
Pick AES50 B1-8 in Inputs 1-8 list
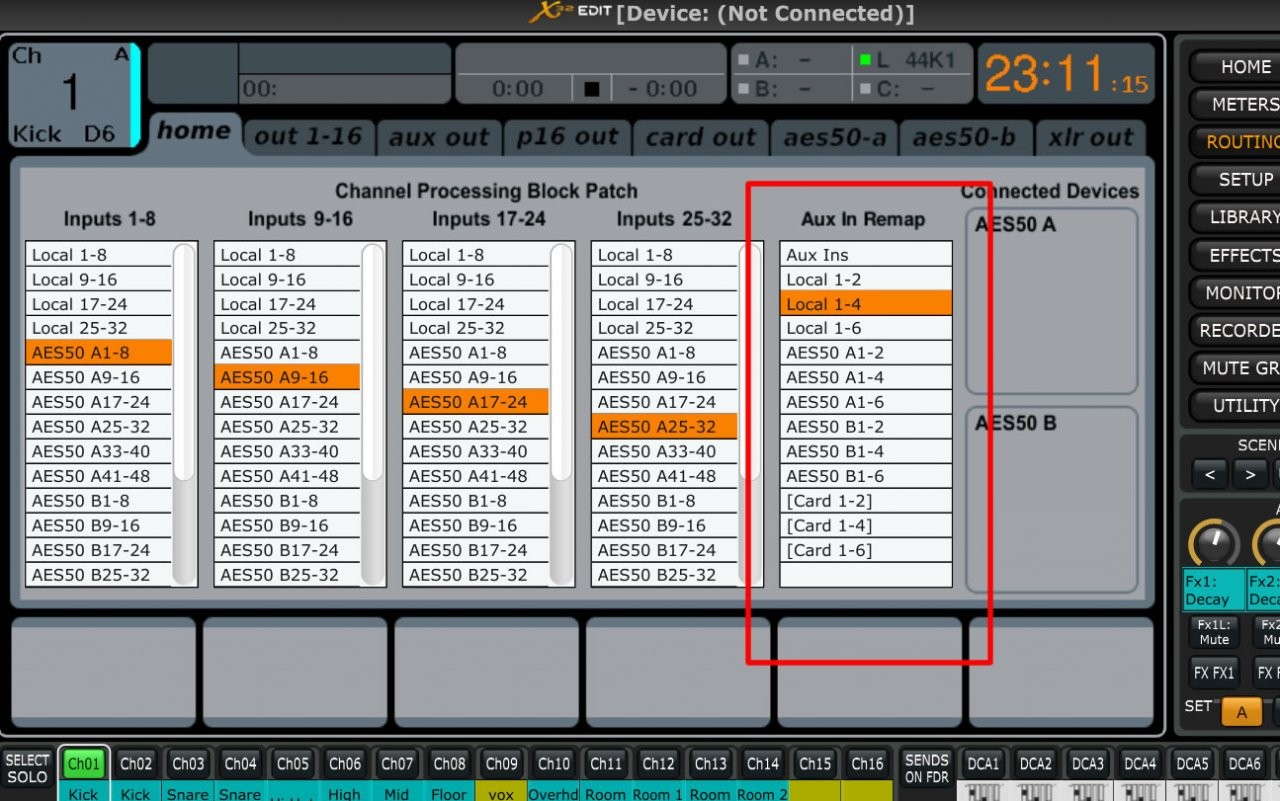coord(99,500)
